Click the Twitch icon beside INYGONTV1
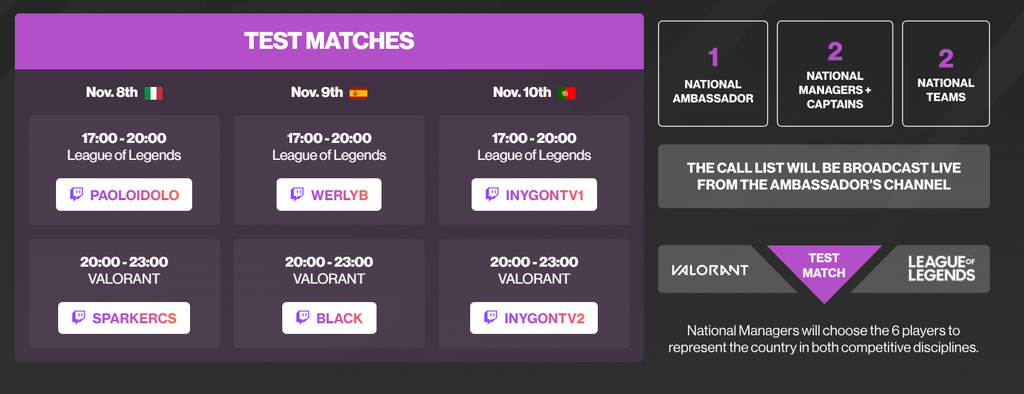Screen dimensions: 1024x394 coord(492,195)
